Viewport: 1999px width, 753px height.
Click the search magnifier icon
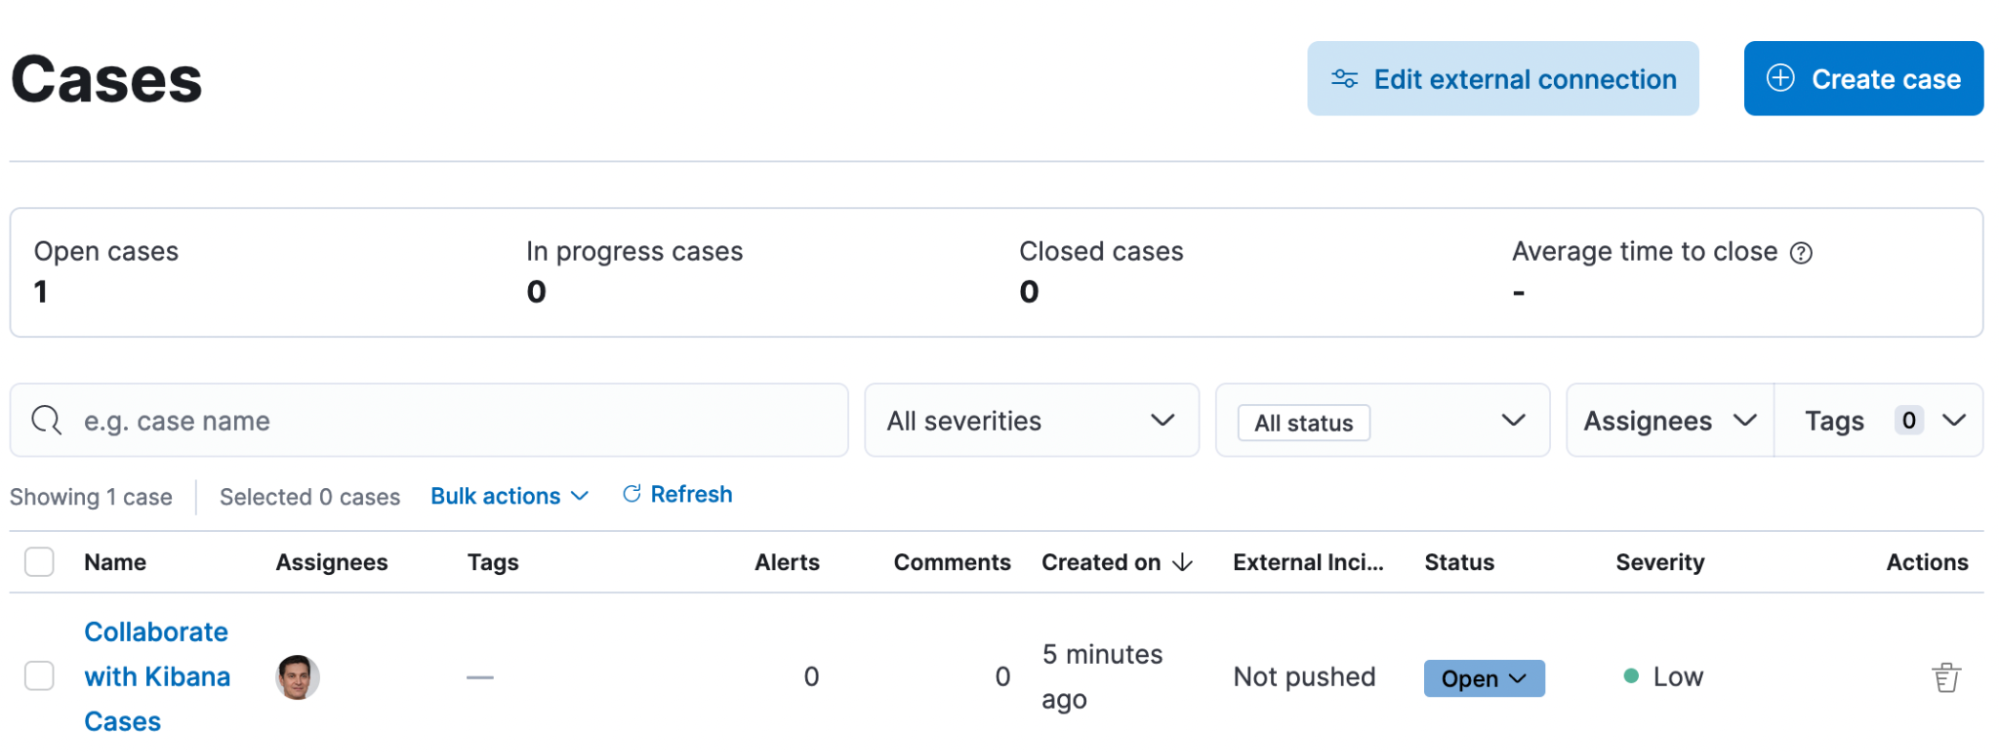click(46, 421)
